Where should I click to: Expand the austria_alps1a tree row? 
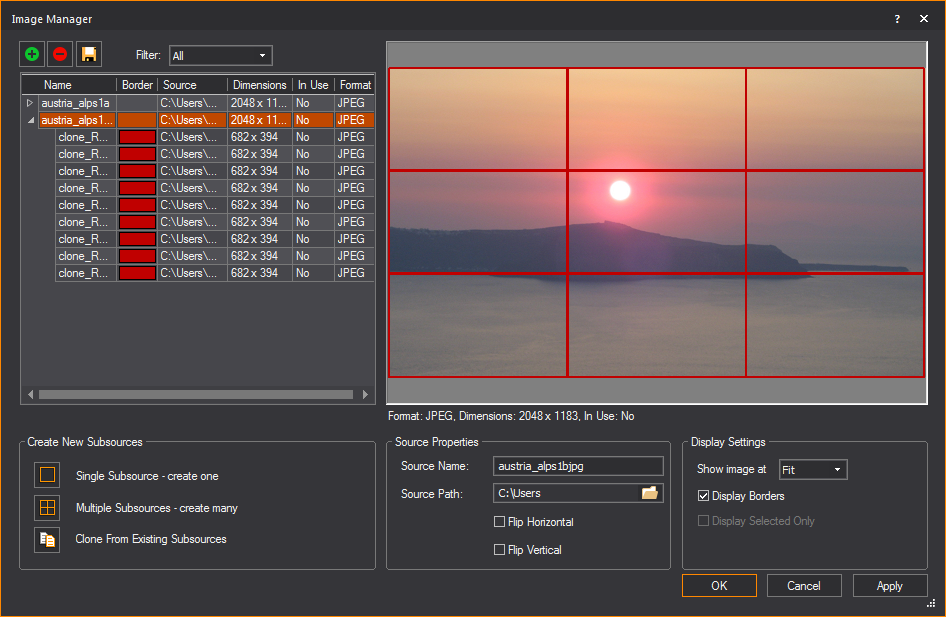30,103
